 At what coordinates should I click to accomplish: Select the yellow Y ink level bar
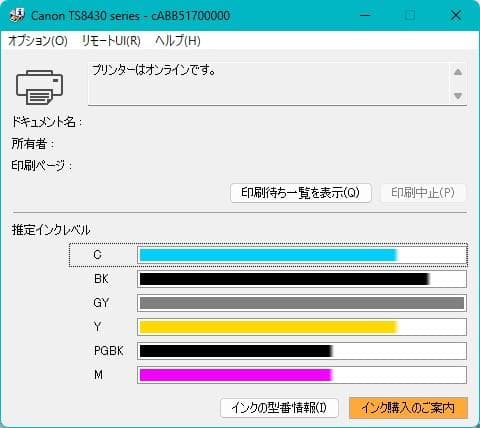[302, 327]
